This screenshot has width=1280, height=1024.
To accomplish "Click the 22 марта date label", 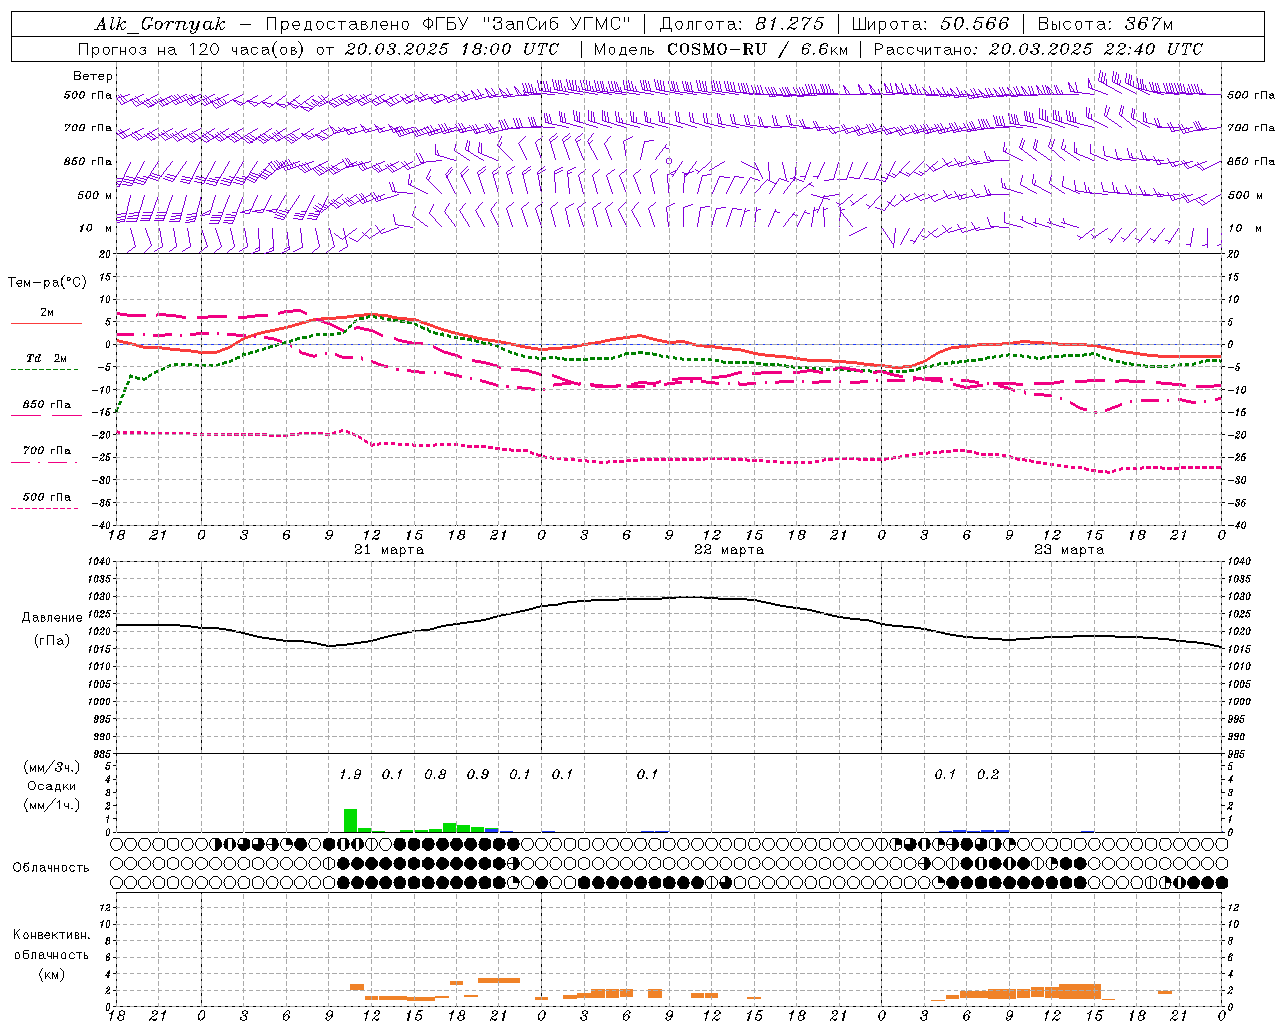I will (729, 550).
